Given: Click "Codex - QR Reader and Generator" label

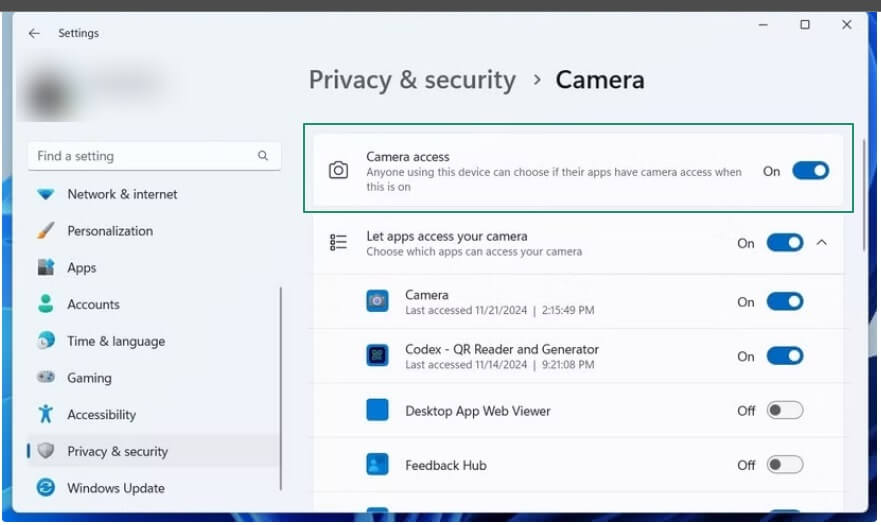Looking at the screenshot, I should [502, 349].
